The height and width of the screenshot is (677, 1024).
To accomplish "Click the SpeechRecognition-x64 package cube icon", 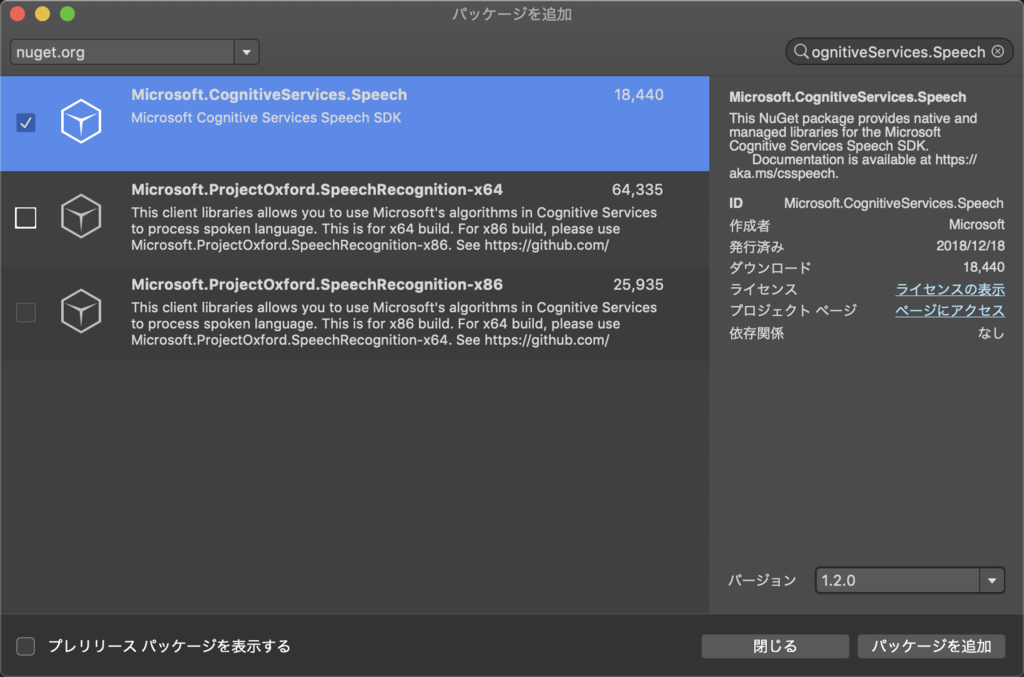I will point(80,216).
